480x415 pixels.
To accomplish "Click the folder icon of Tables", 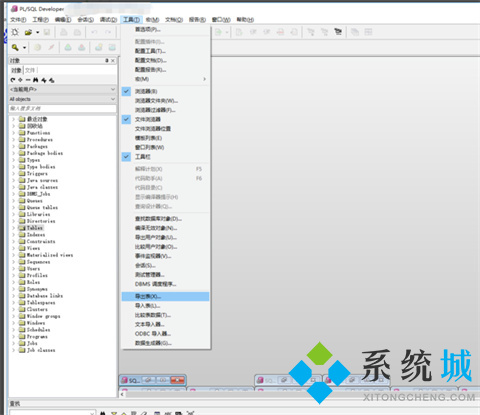I will pos(22,228).
